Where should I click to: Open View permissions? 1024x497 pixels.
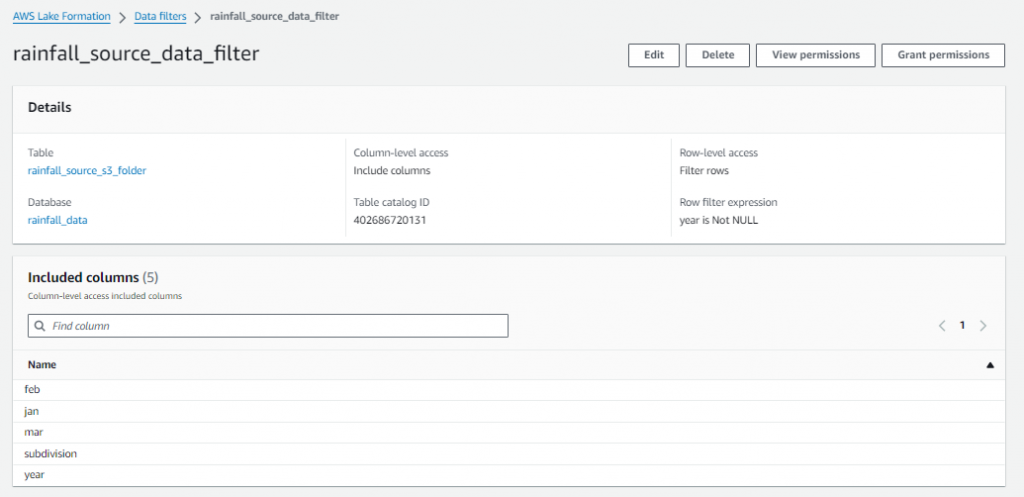point(815,55)
